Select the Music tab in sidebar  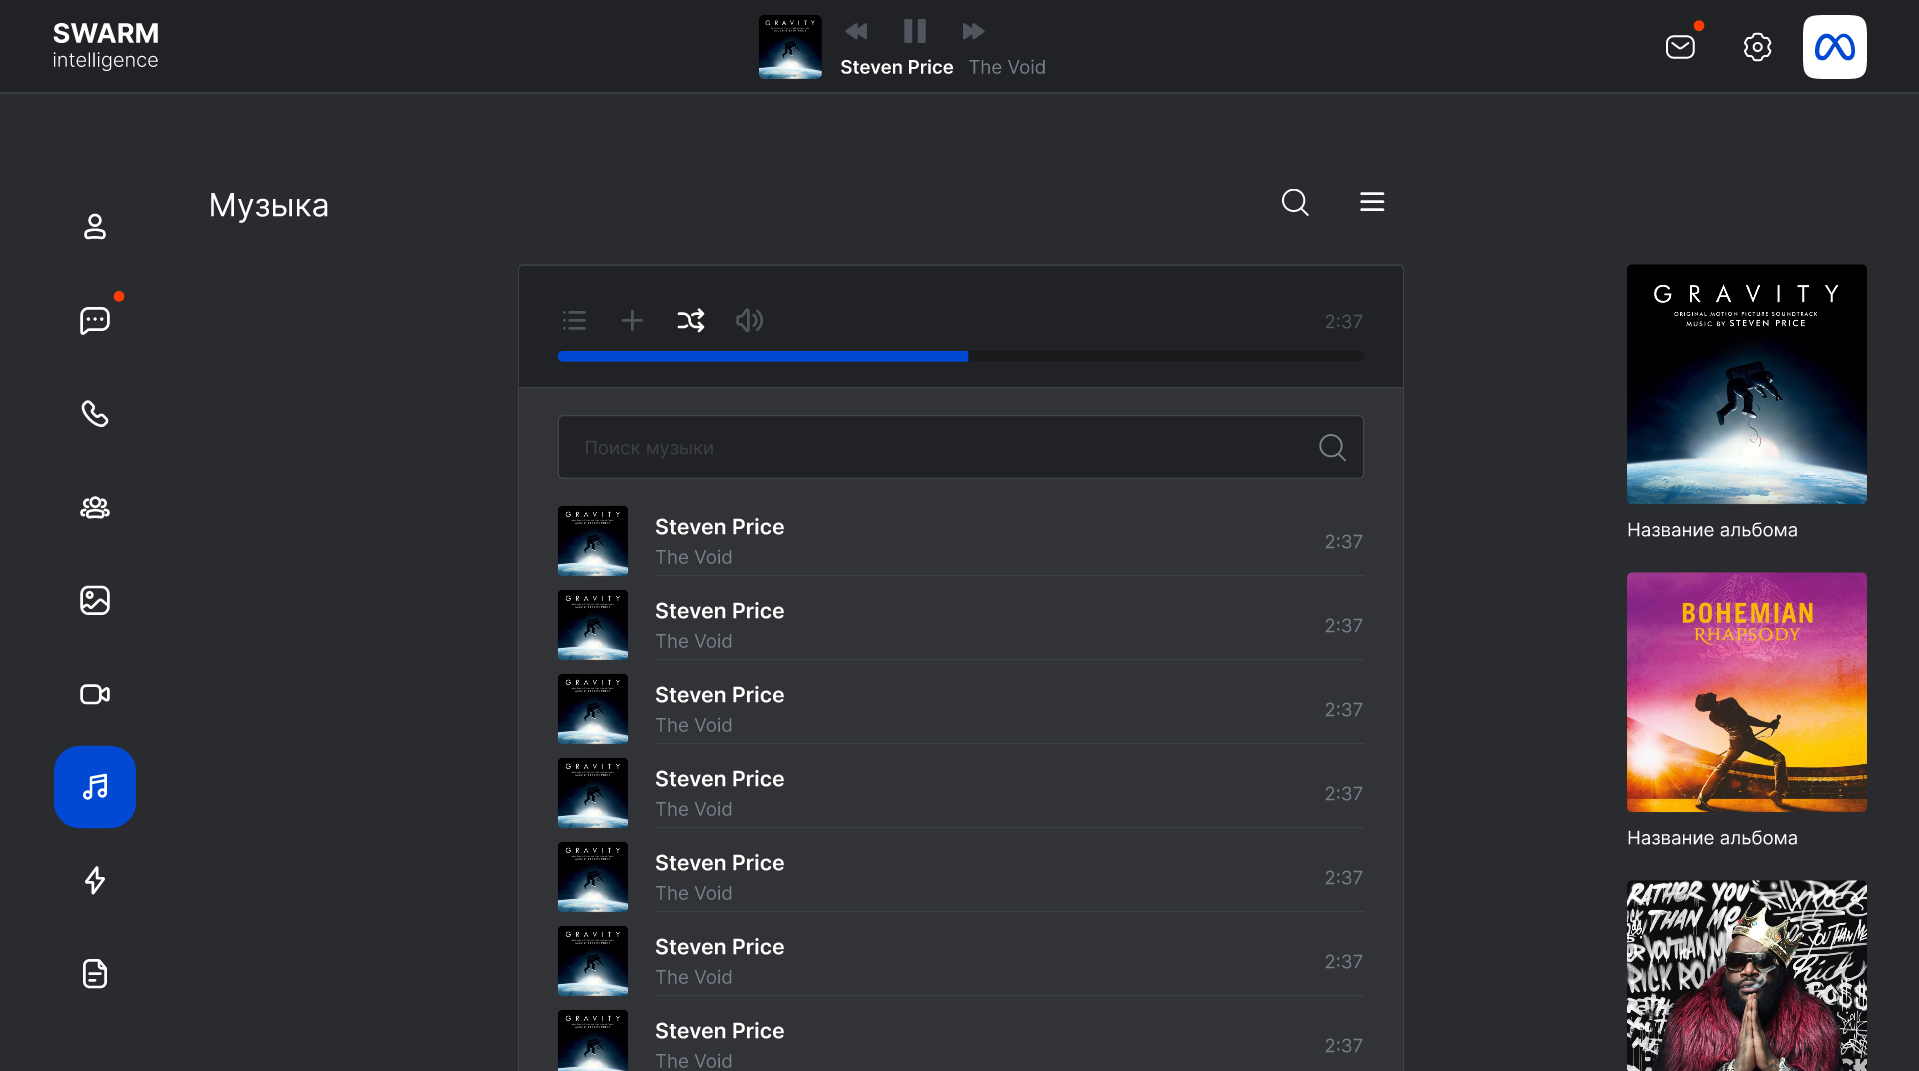(95, 787)
